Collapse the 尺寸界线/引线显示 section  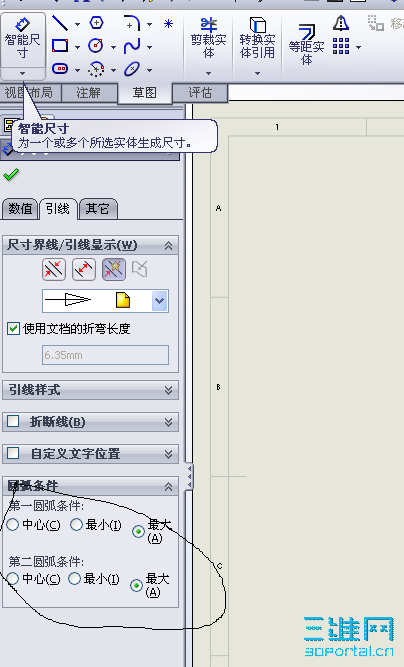click(x=168, y=245)
